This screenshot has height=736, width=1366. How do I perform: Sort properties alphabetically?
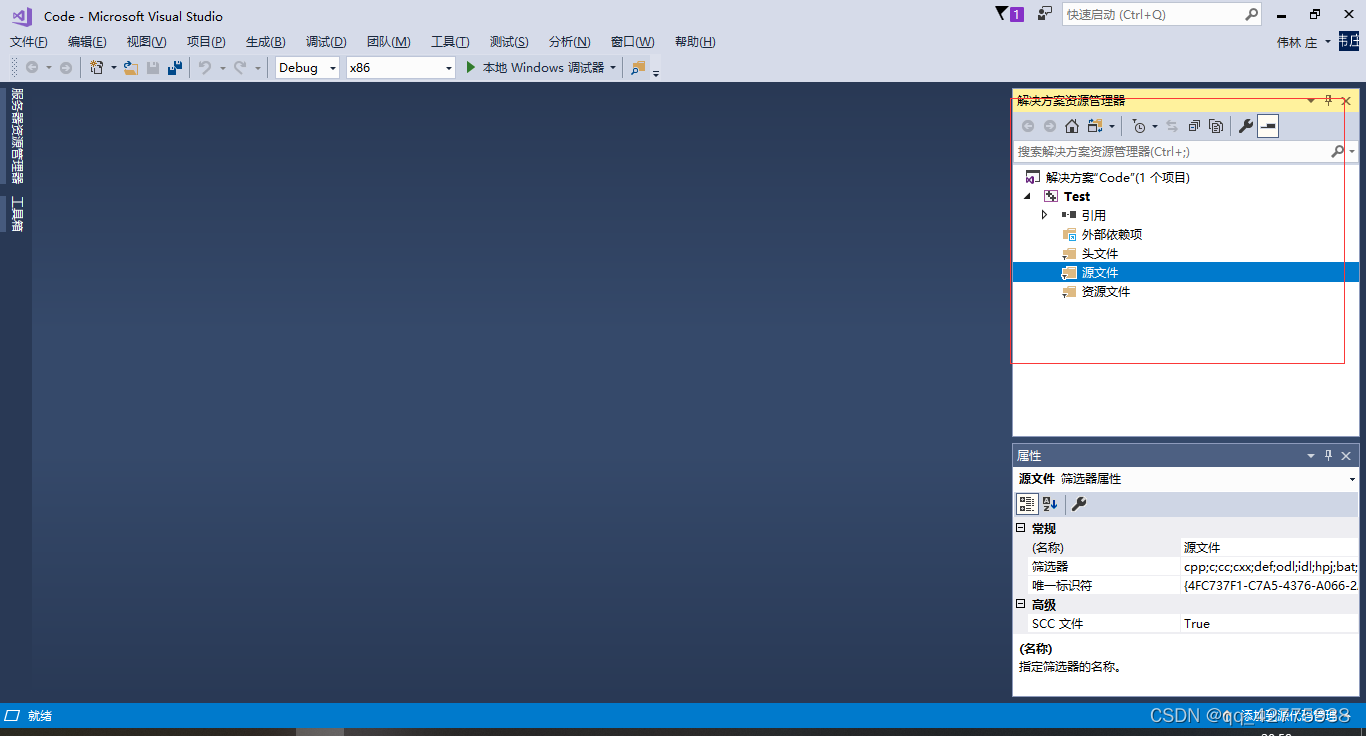click(1050, 504)
